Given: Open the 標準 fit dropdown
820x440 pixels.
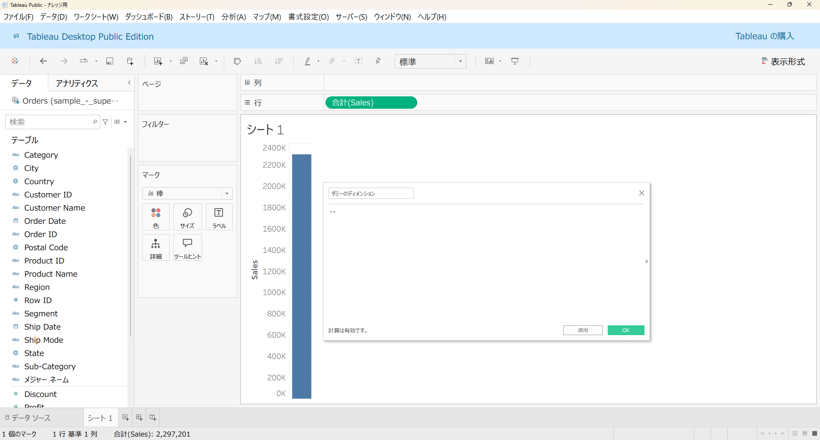Looking at the screenshot, I should (x=430, y=62).
